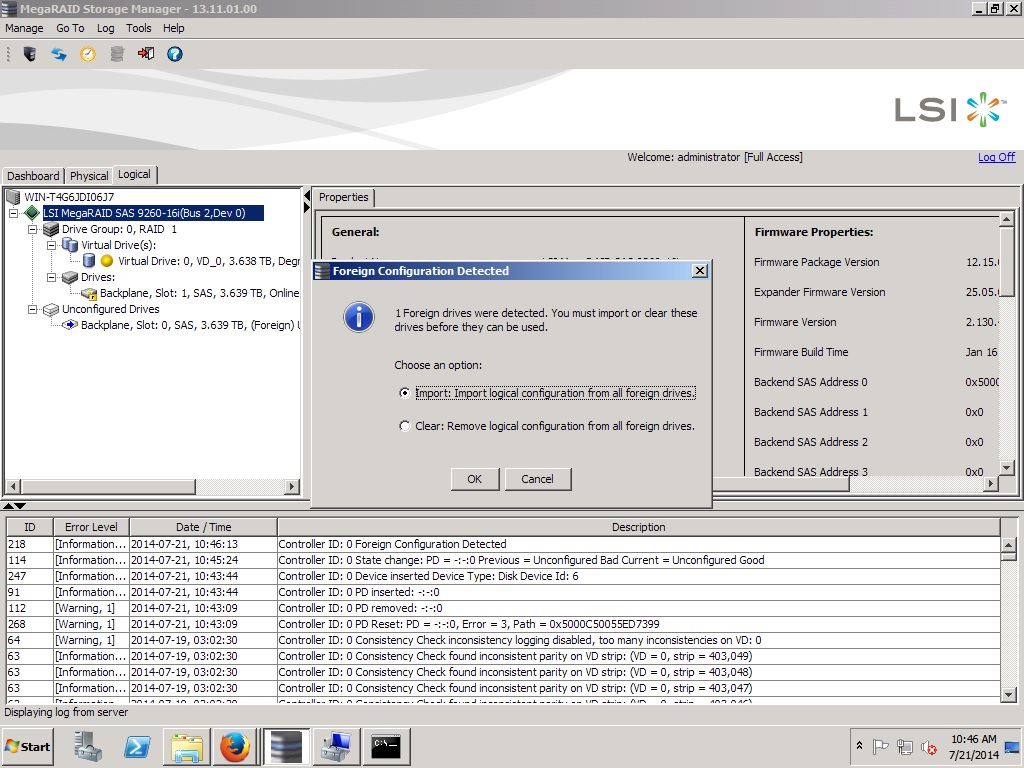Select the Virtual Drive 0 cylinder icon

point(89,261)
